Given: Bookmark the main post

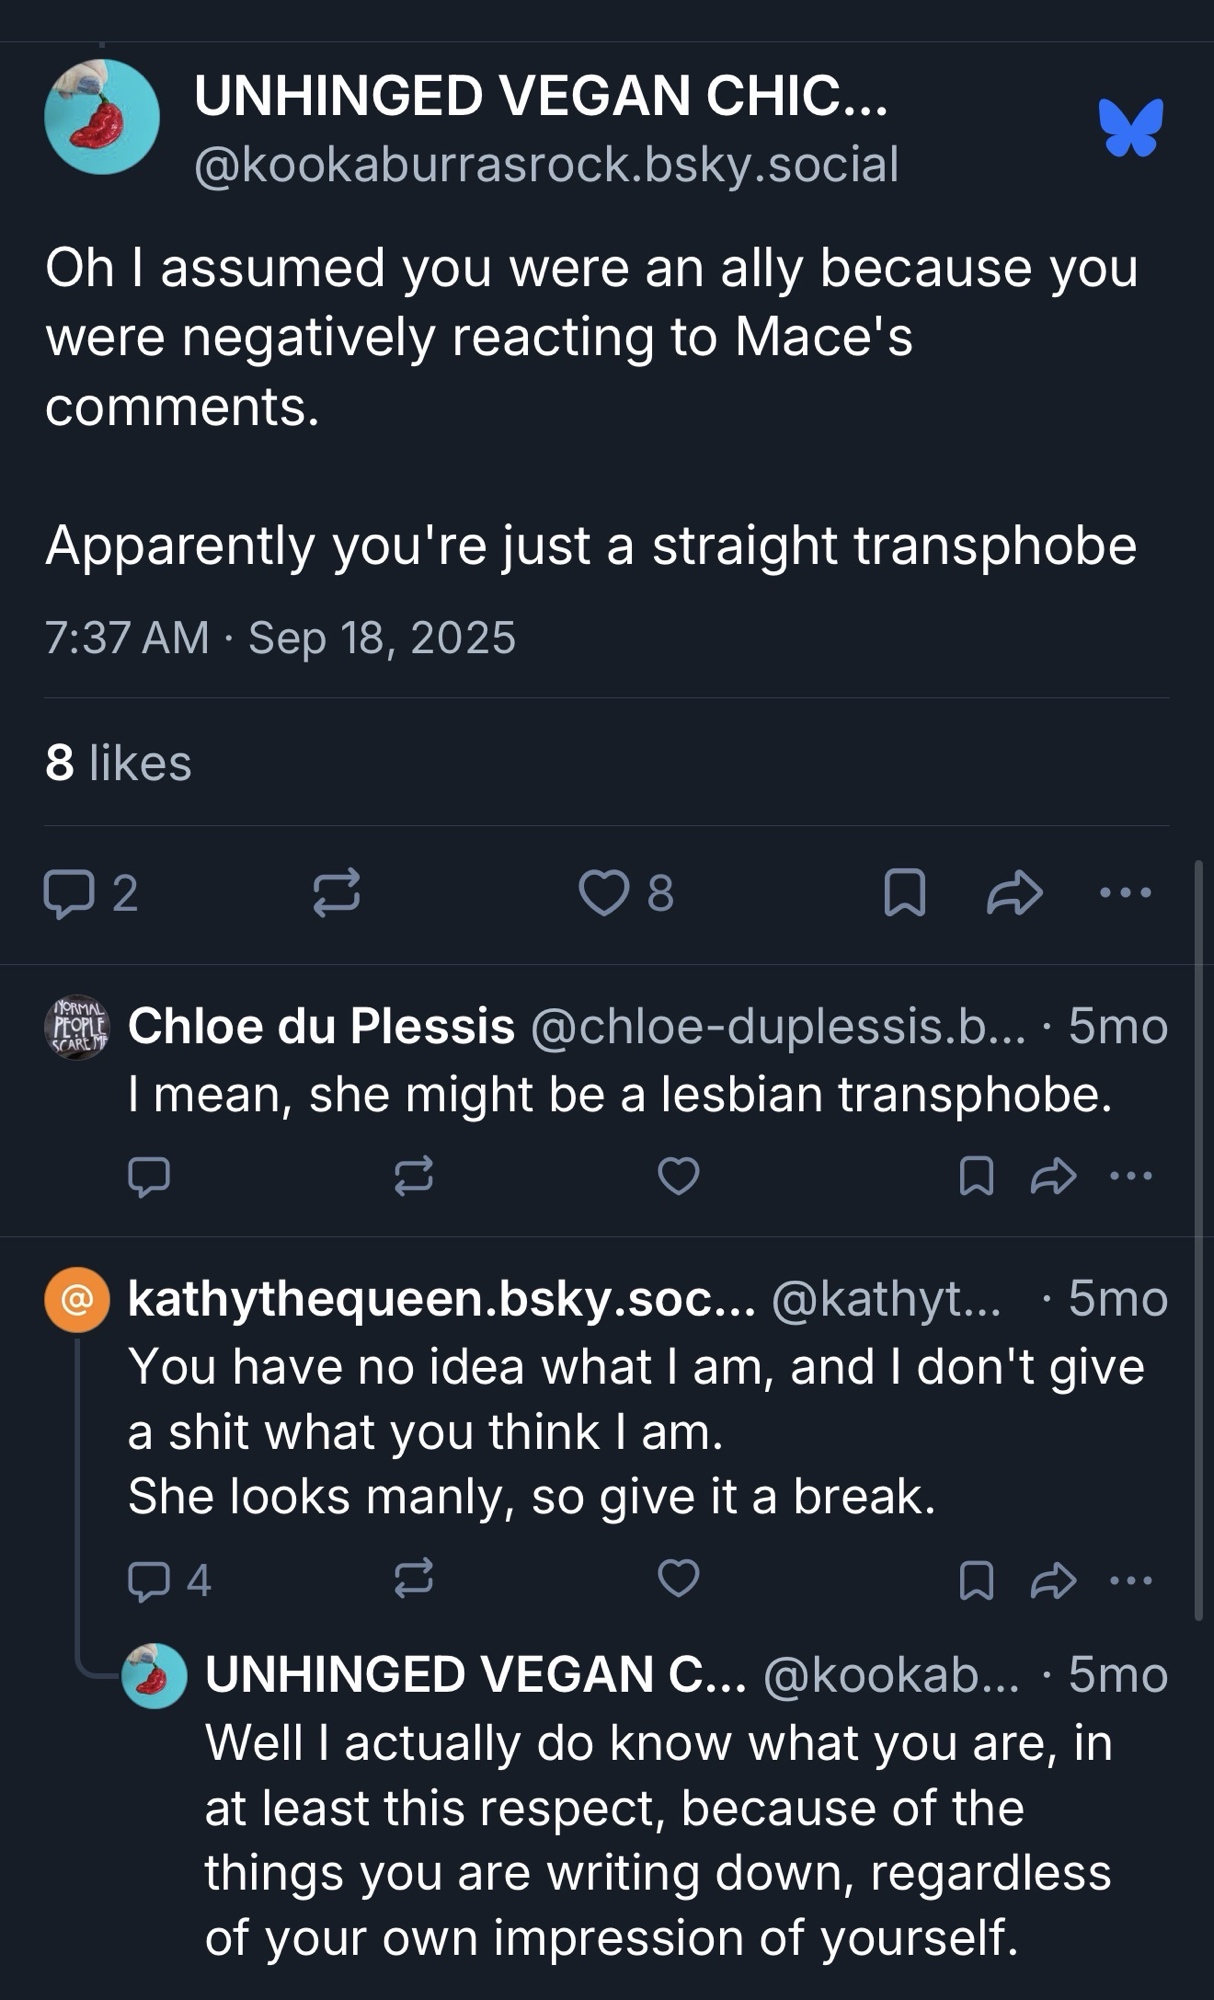Looking at the screenshot, I should click(905, 893).
